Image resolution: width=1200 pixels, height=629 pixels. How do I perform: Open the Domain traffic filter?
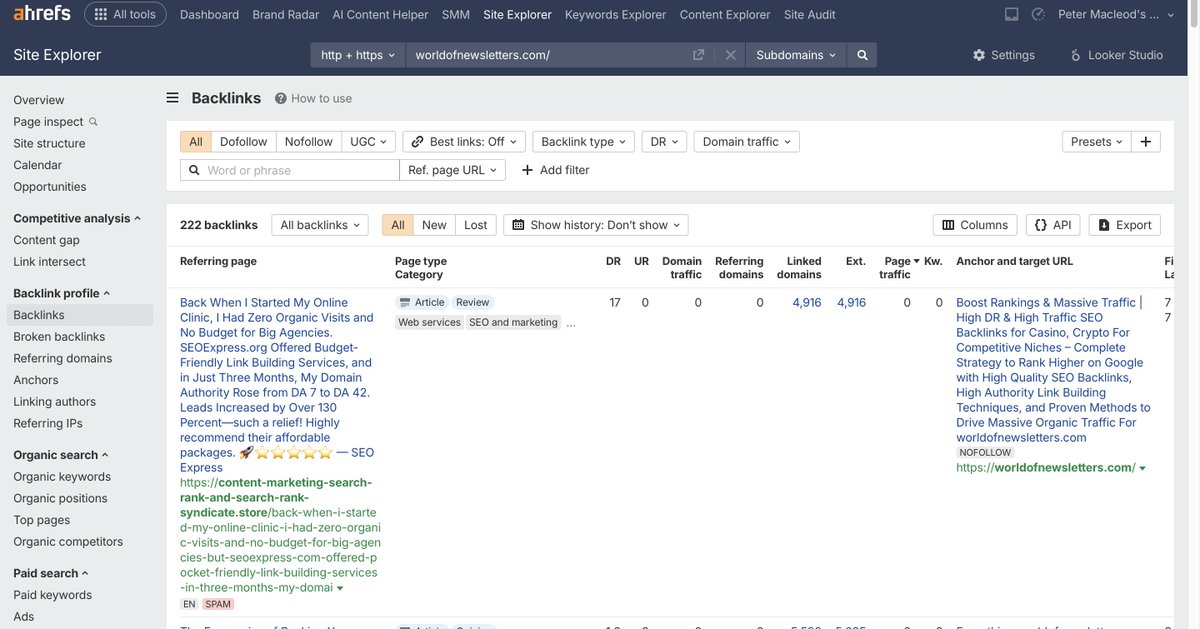746,142
